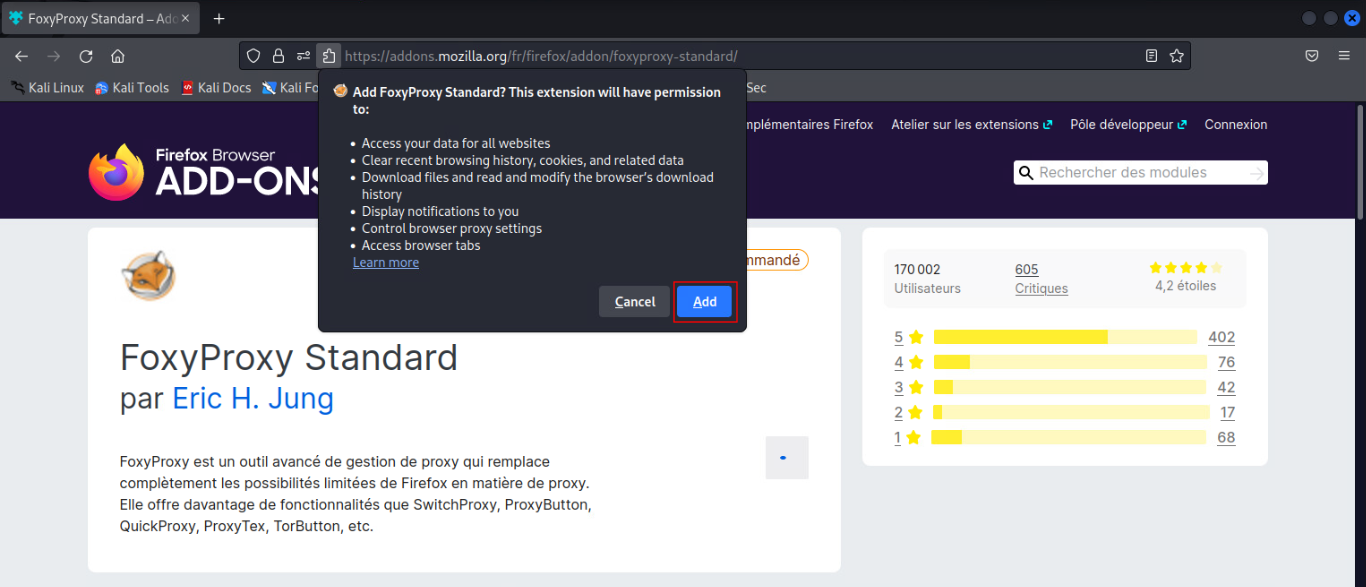This screenshot has height=587, width=1366.
Task: Open the Kali Tools bookmark
Action: coord(132,88)
